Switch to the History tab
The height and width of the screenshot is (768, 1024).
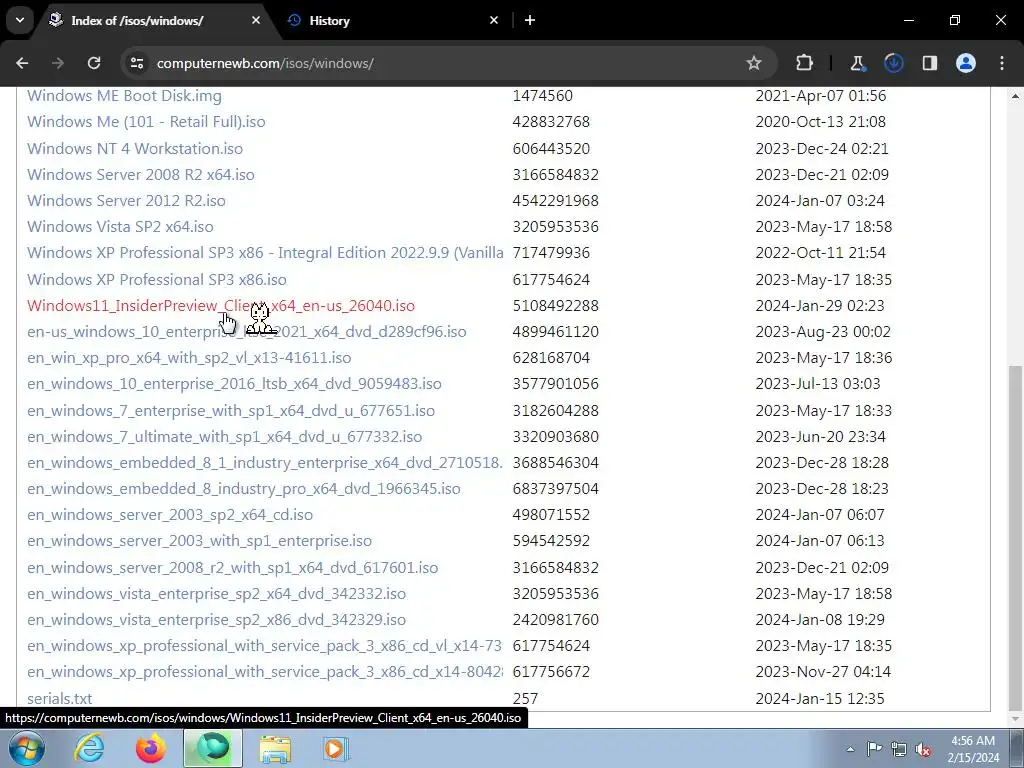point(392,20)
